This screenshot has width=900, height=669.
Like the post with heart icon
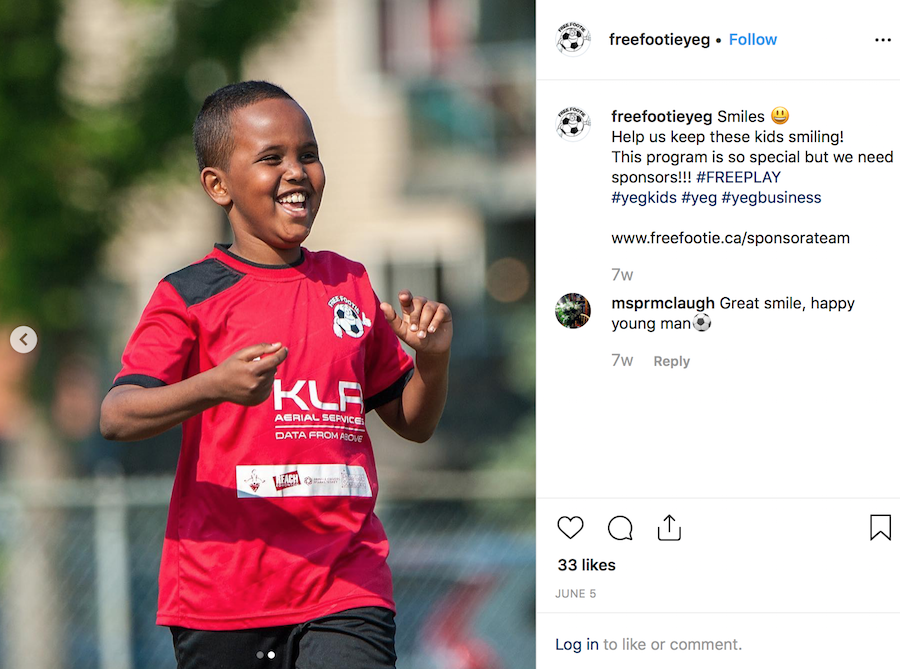click(x=570, y=528)
